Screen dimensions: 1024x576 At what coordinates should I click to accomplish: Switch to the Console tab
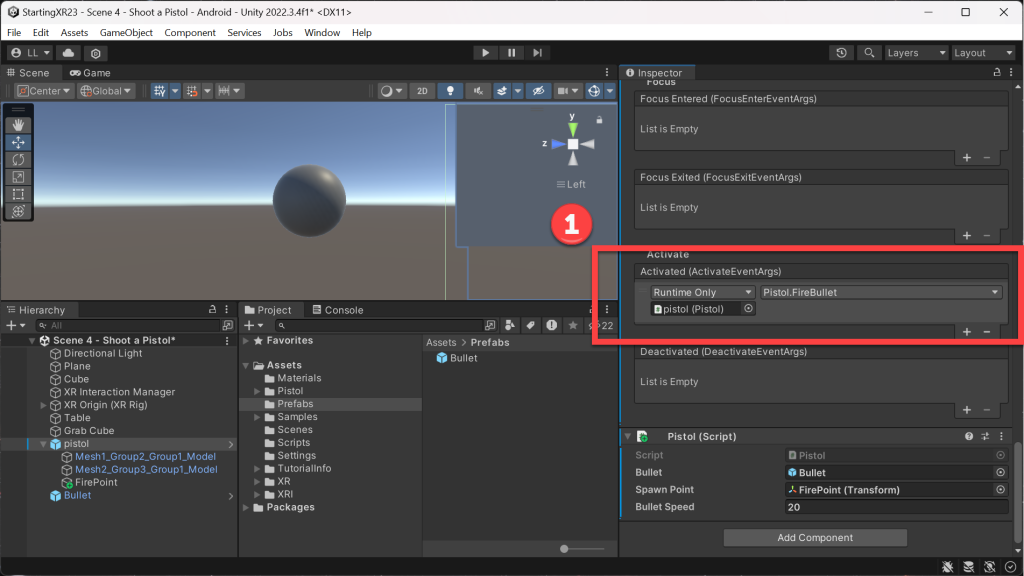pyautogui.click(x=338, y=310)
